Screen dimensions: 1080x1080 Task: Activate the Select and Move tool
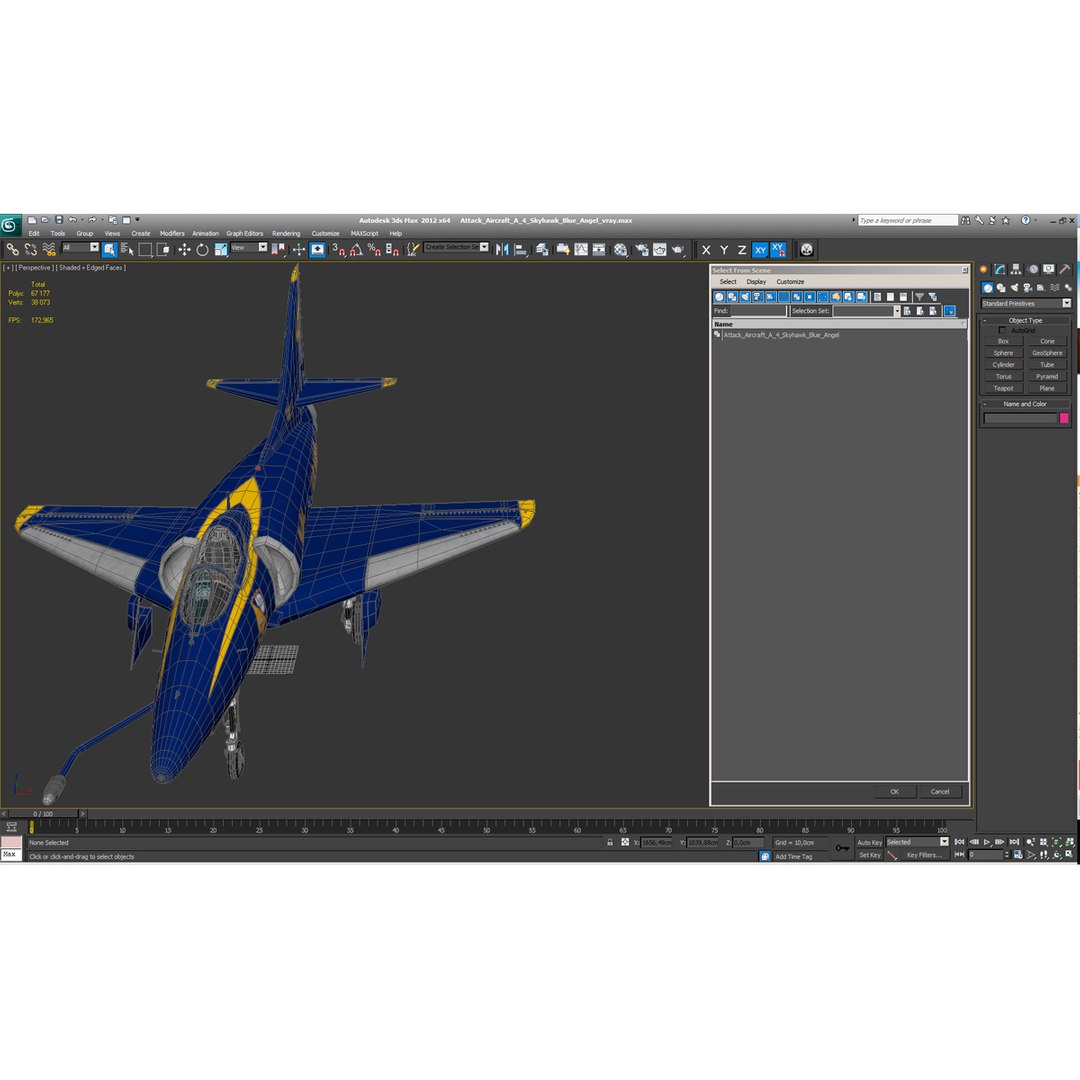(184, 249)
